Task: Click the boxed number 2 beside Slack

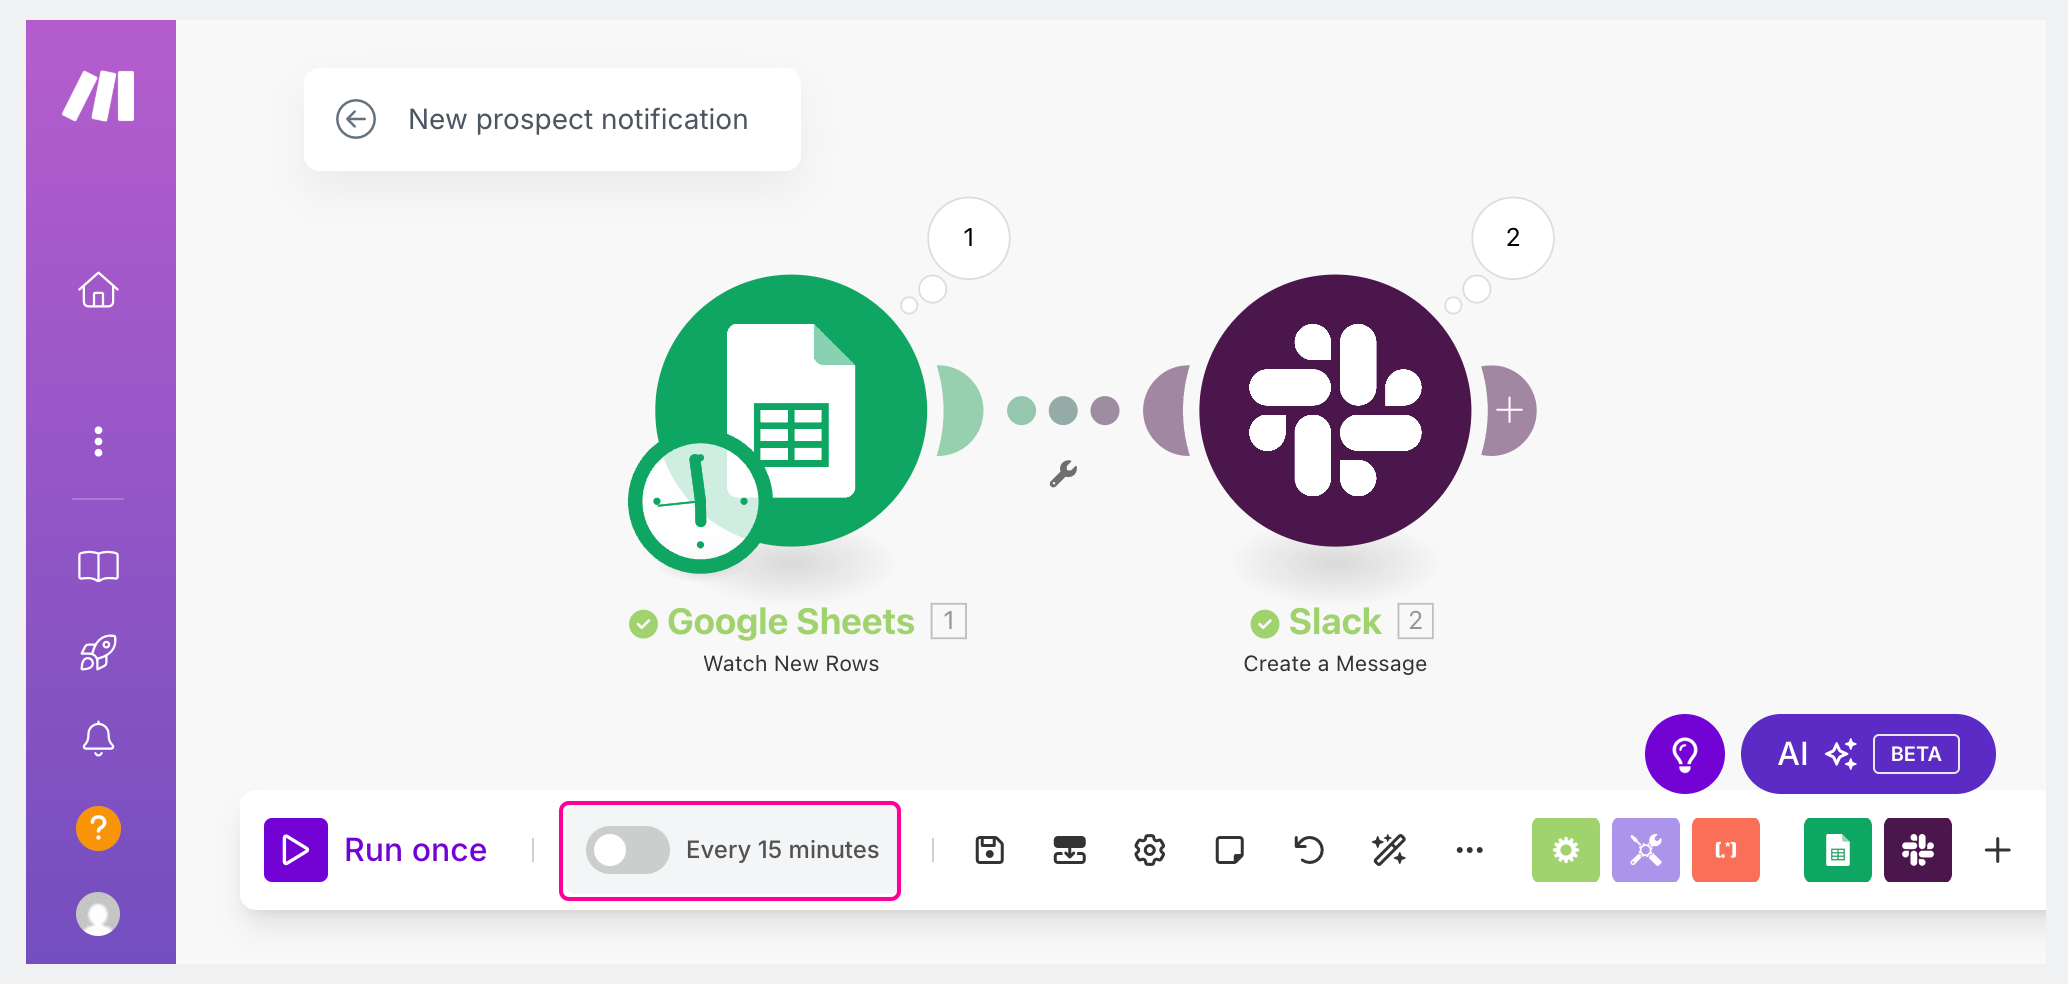Action: (1416, 621)
